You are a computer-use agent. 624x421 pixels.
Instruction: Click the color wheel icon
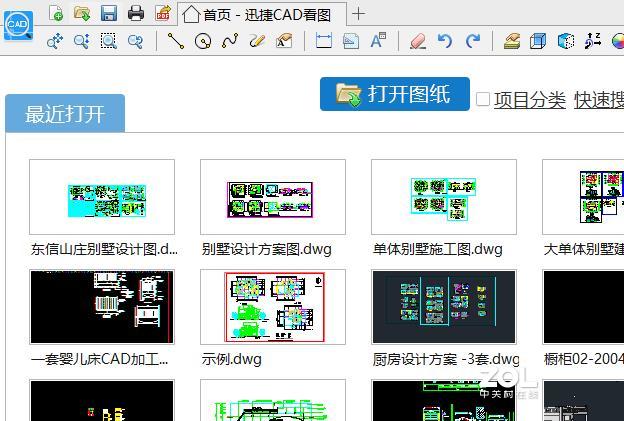pos(618,41)
